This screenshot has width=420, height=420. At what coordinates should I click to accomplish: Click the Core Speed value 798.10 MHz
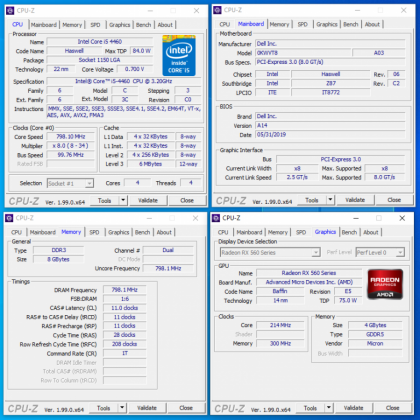(x=71, y=137)
